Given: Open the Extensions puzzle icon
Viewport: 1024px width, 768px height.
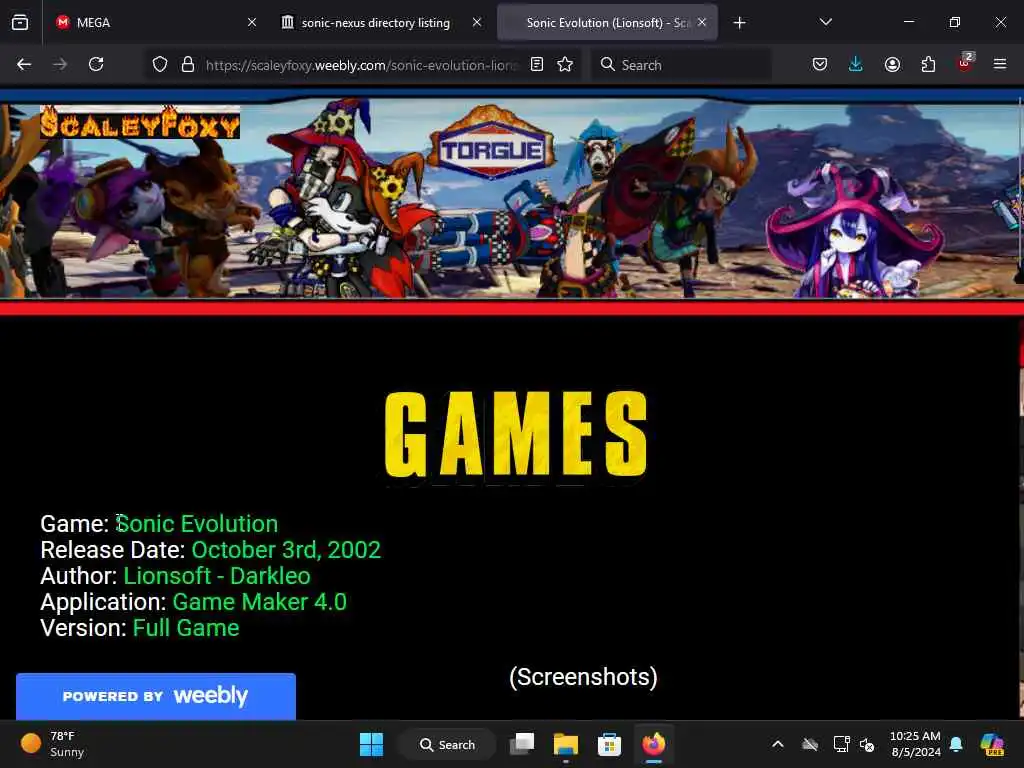Looking at the screenshot, I should pos(928,64).
